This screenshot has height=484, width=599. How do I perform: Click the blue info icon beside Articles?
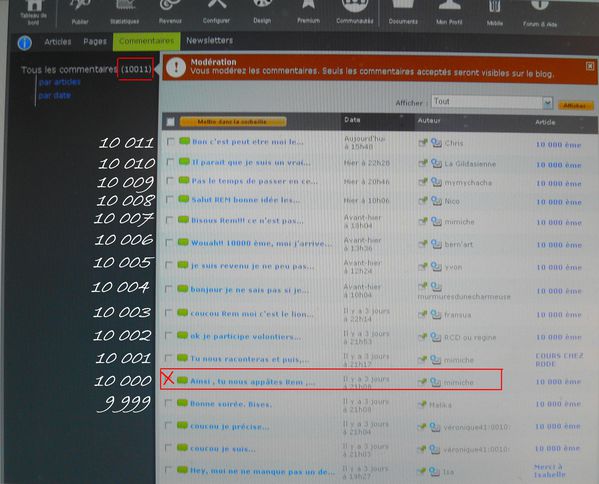[x=25, y=42]
